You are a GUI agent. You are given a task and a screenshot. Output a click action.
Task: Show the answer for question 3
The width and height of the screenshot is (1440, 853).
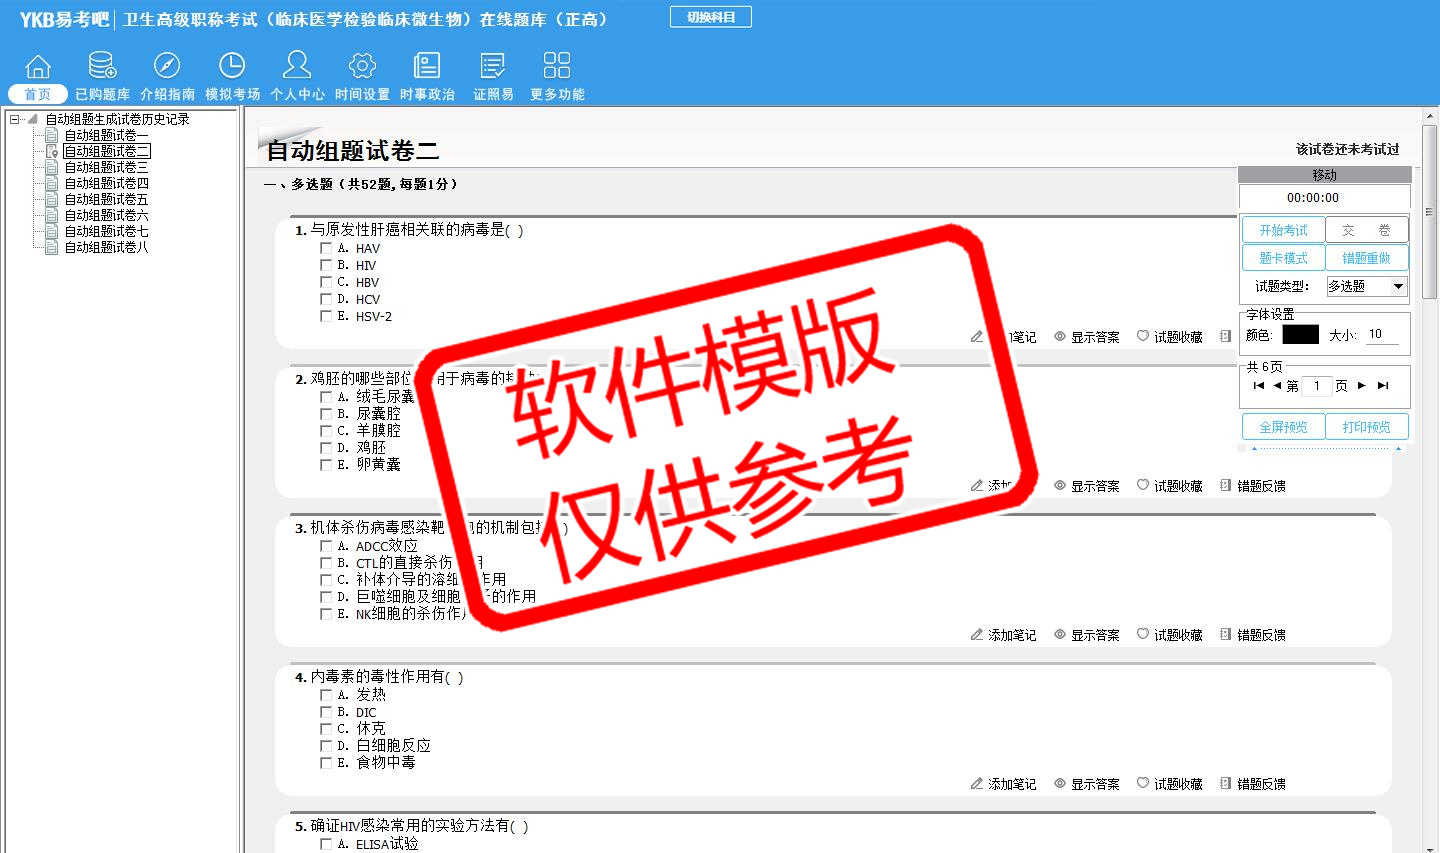coord(1087,635)
